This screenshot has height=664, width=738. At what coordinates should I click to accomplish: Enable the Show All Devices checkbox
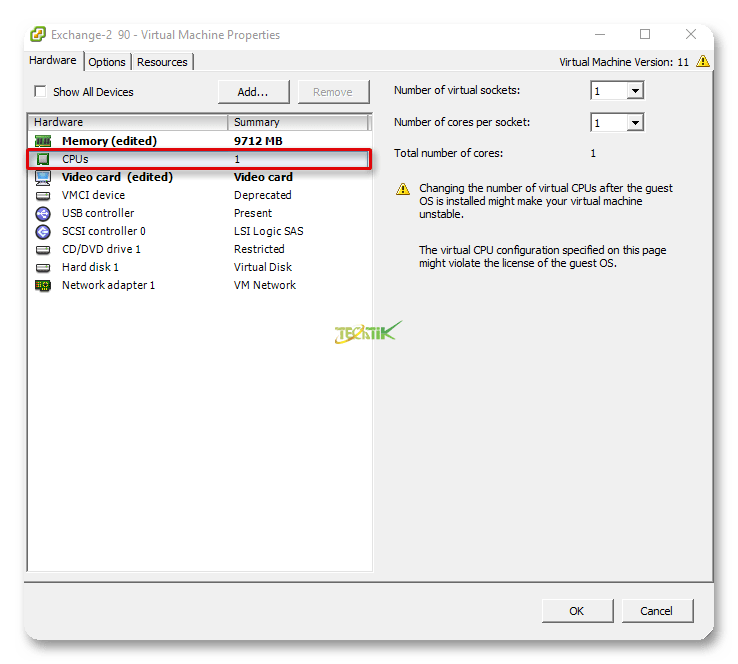point(40,91)
